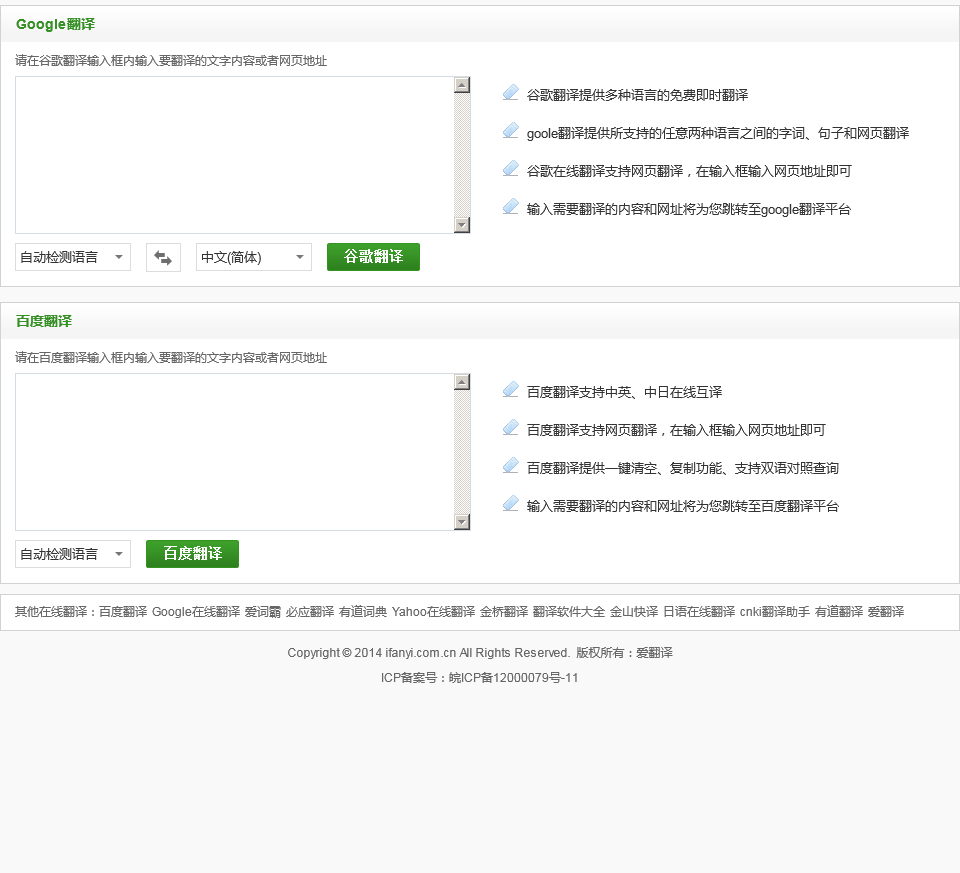960x873 pixels.
Task: Open footer link 百度翻译
Action: click(x=123, y=612)
